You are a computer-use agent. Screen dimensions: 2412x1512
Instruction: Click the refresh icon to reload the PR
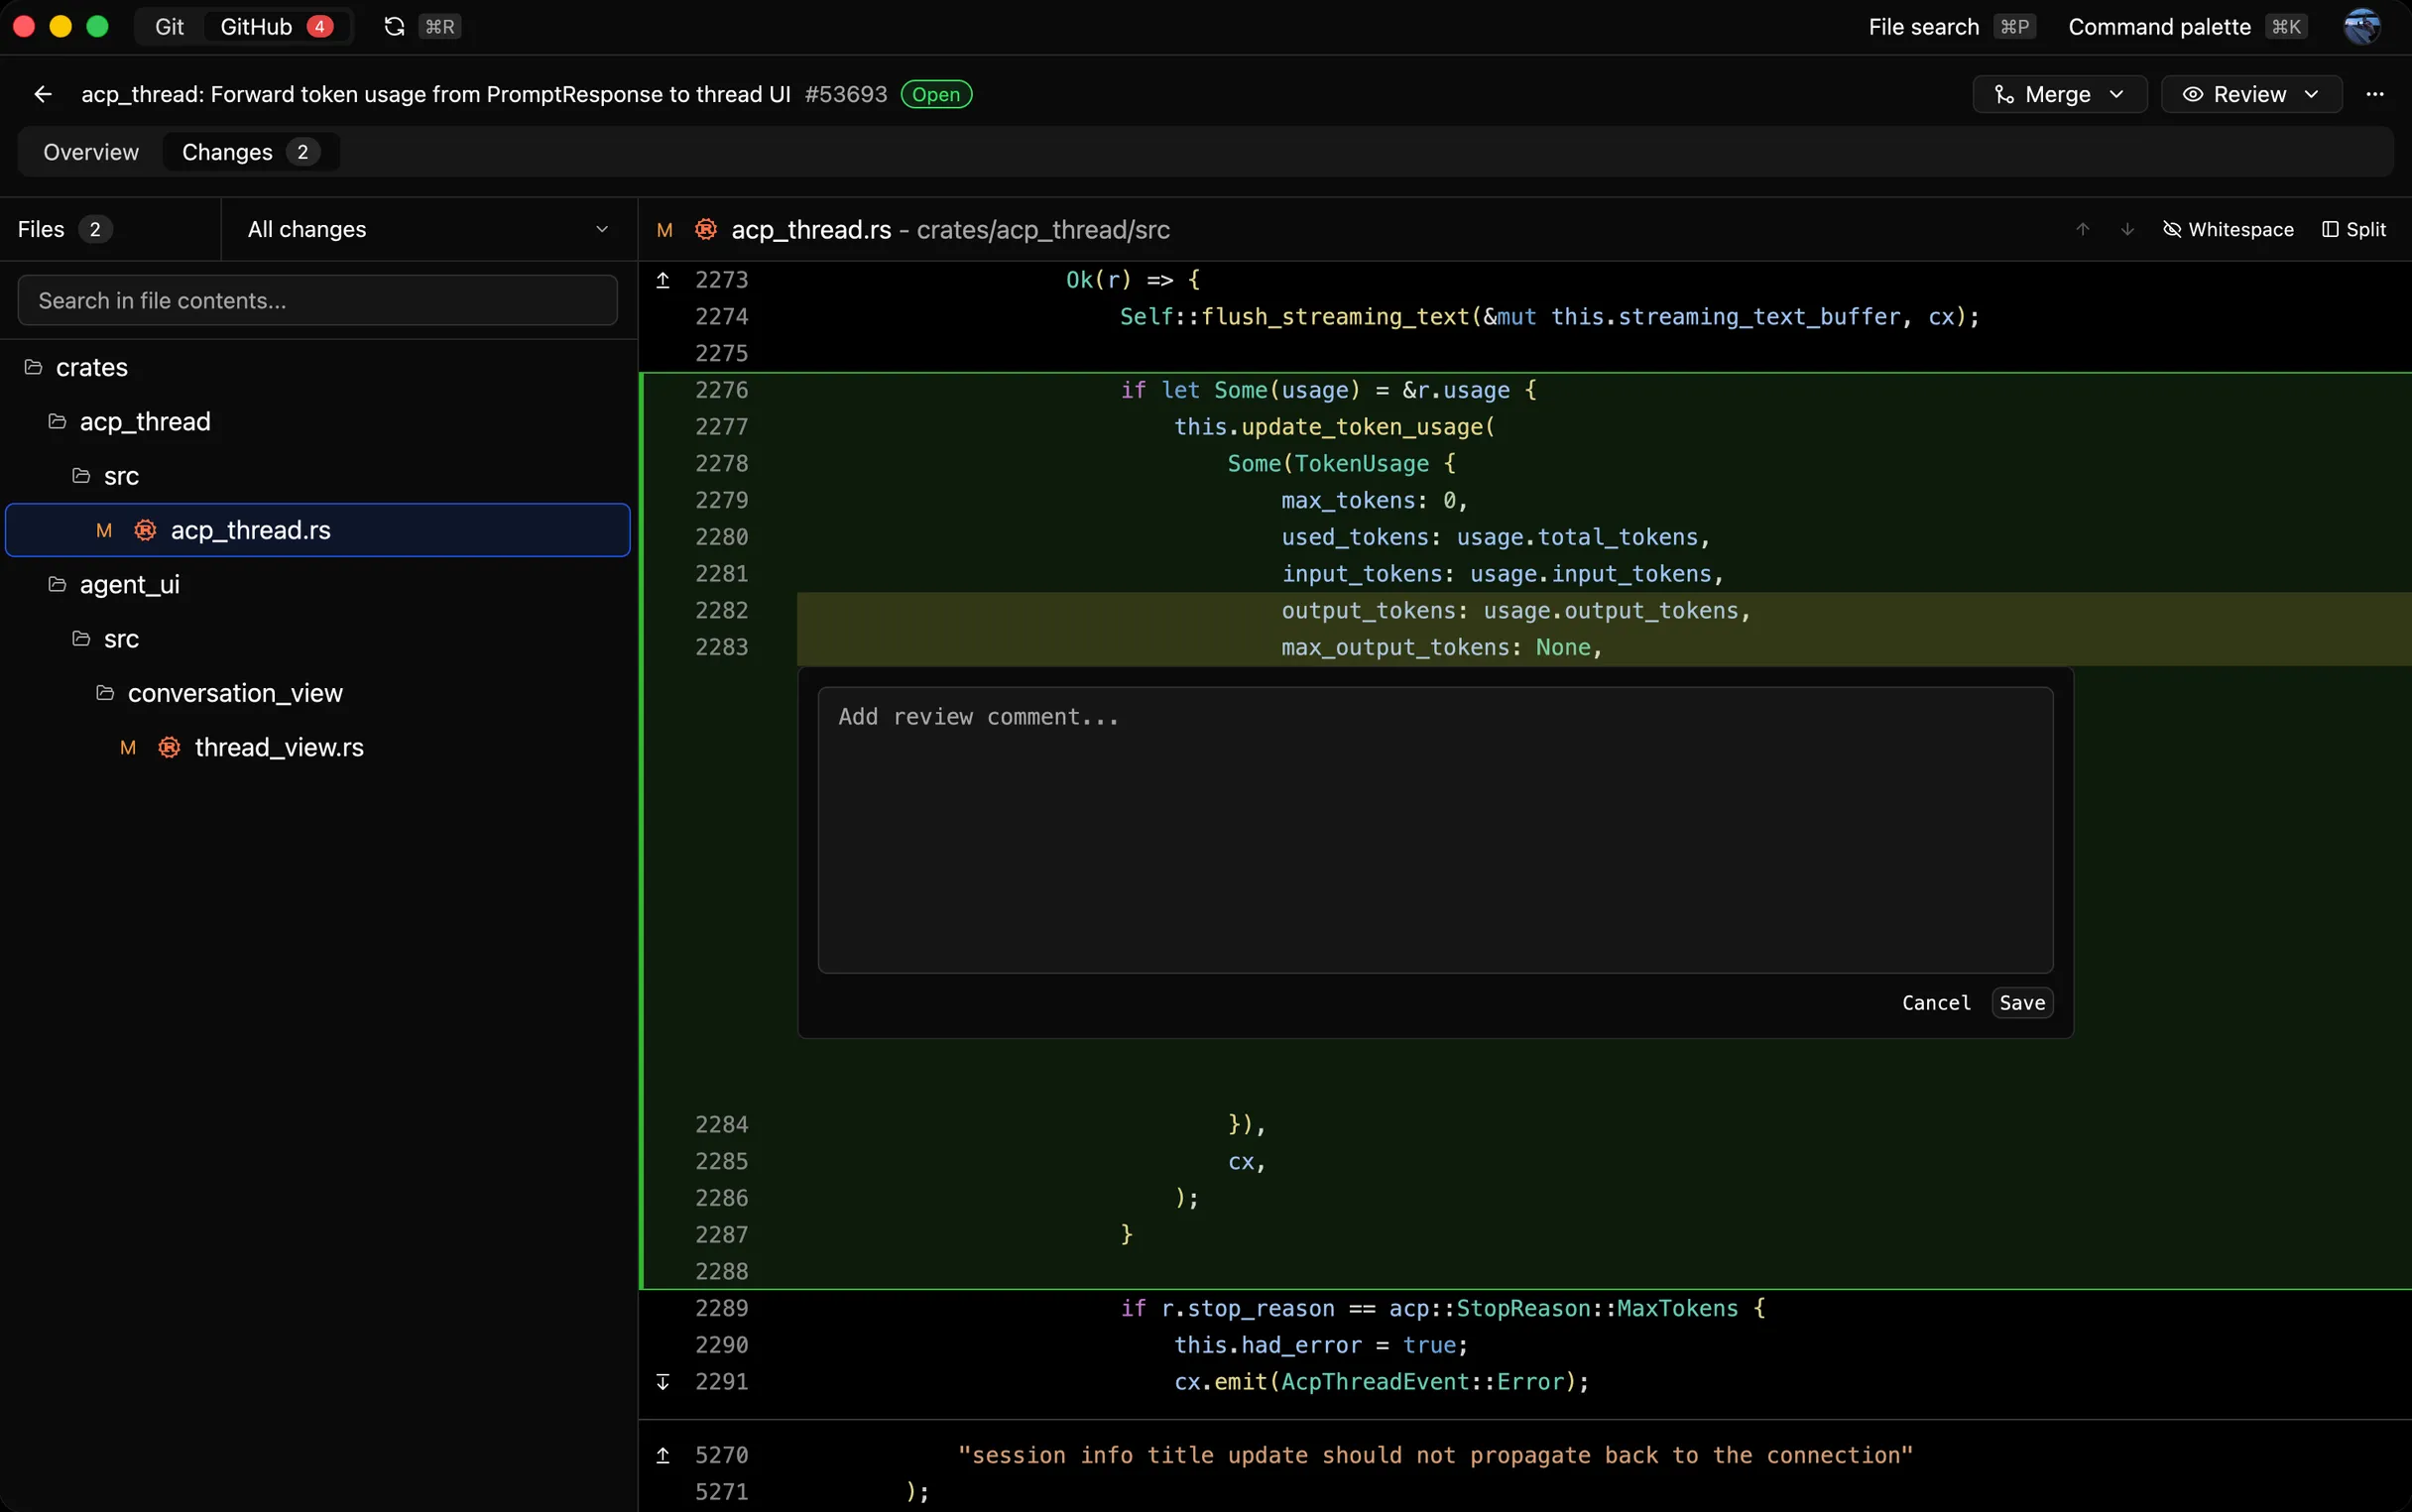[394, 26]
